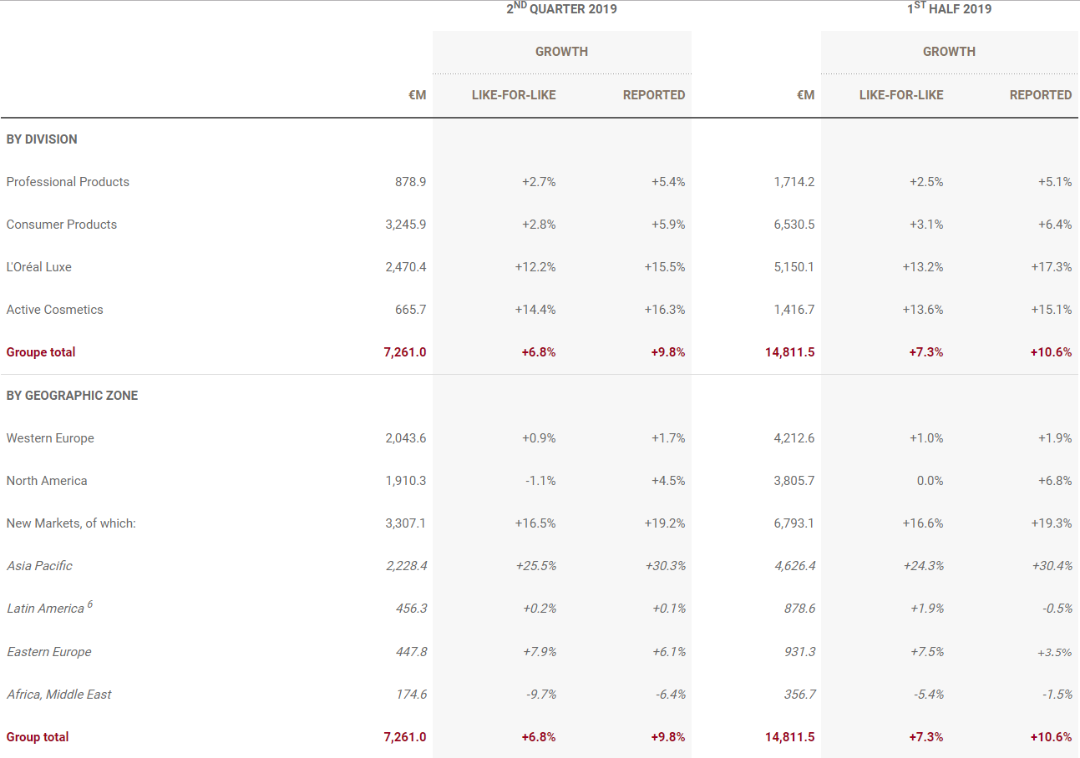Click the BY GEOGRAPHIC ZONE section heading
The width and height of the screenshot is (1080, 758).
[72, 396]
